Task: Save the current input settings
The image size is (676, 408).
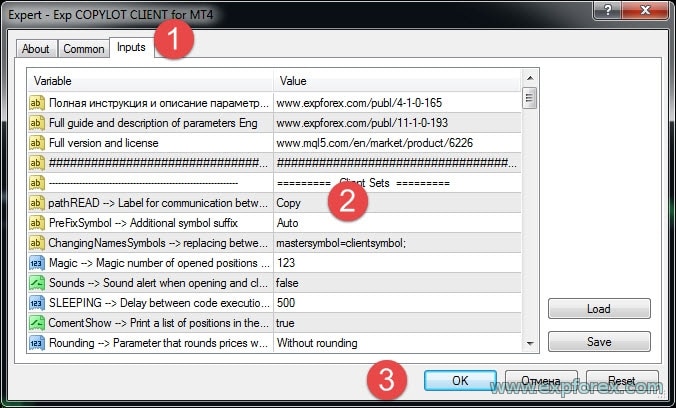Action: (599, 342)
